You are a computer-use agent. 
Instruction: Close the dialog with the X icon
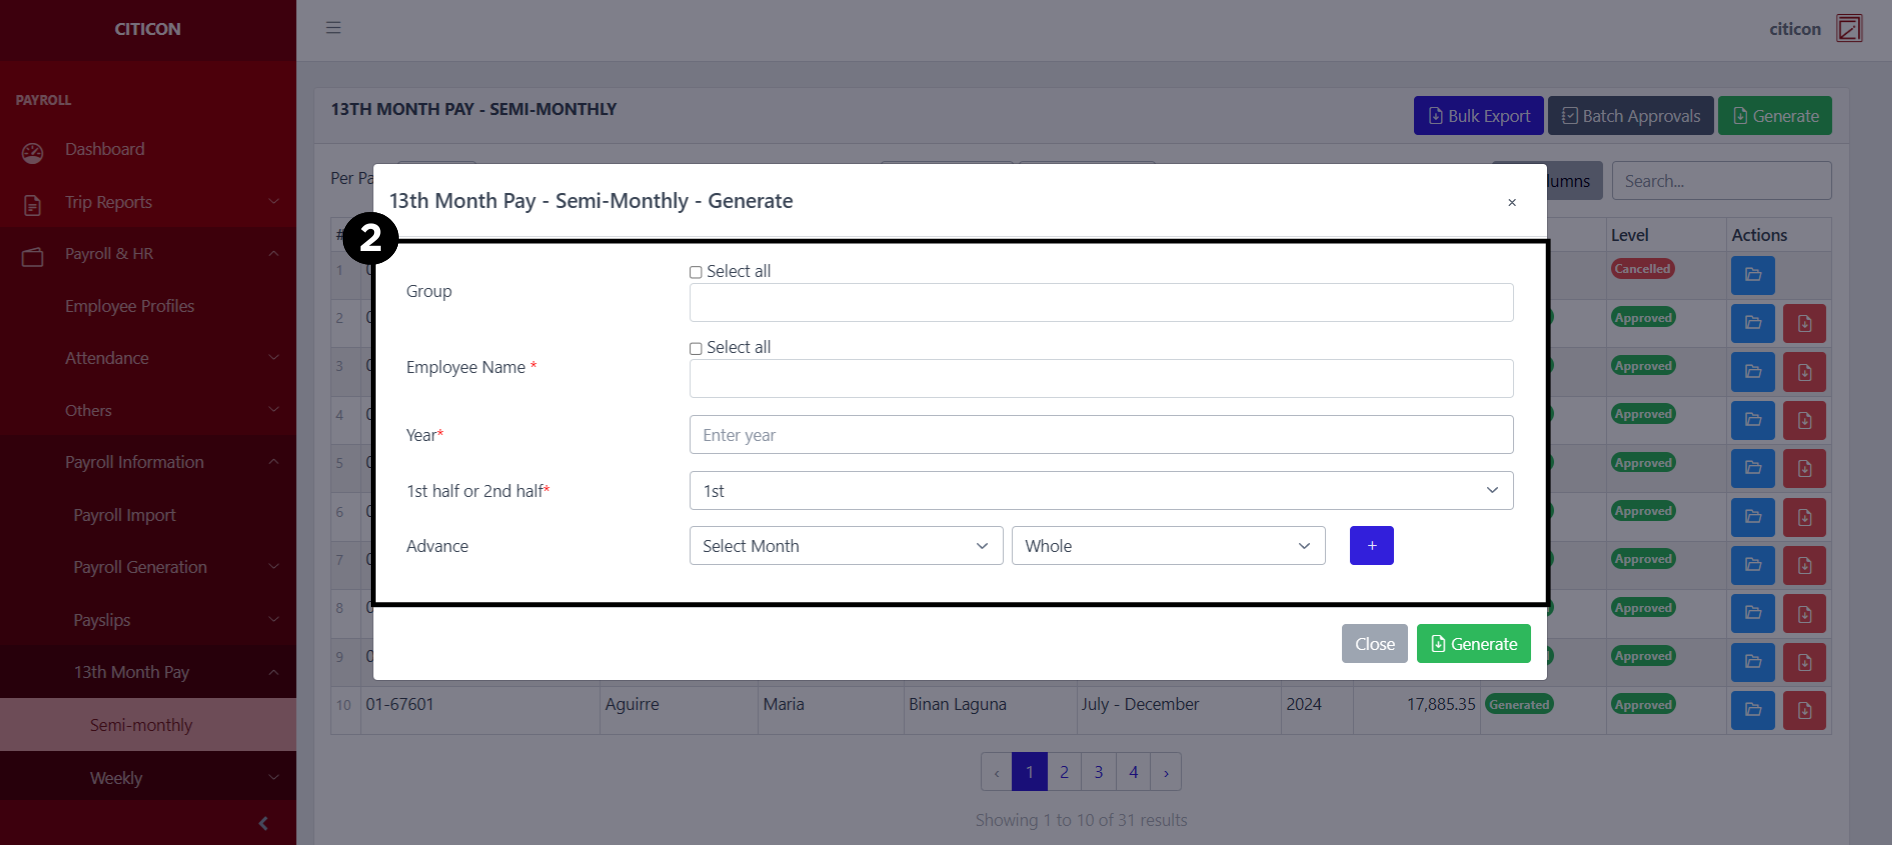(x=1512, y=202)
